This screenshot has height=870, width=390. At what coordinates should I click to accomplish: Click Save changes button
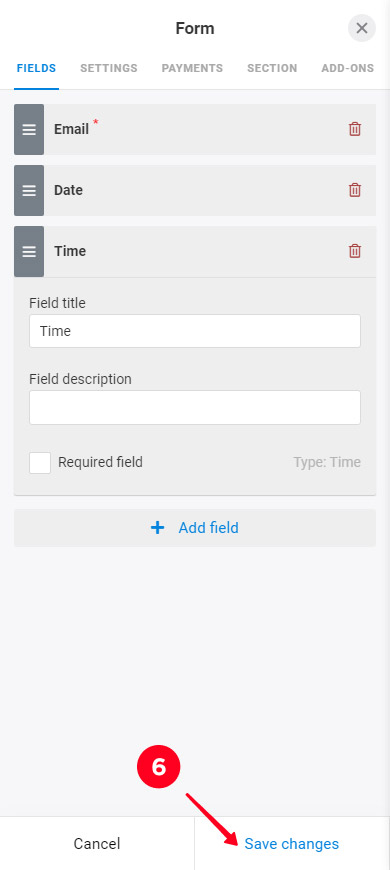click(292, 844)
